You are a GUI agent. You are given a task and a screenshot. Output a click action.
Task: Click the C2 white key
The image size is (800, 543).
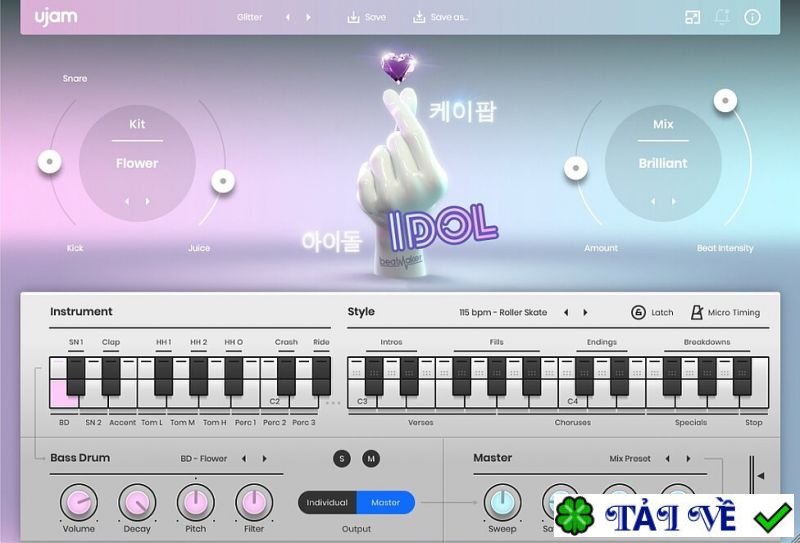[x=274, y=401]
